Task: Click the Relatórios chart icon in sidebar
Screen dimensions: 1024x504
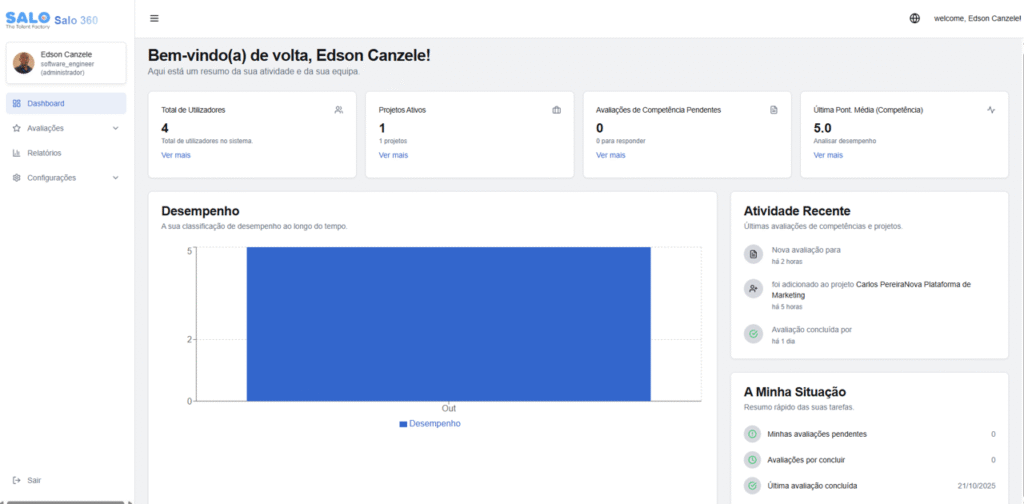Action: 17,153
